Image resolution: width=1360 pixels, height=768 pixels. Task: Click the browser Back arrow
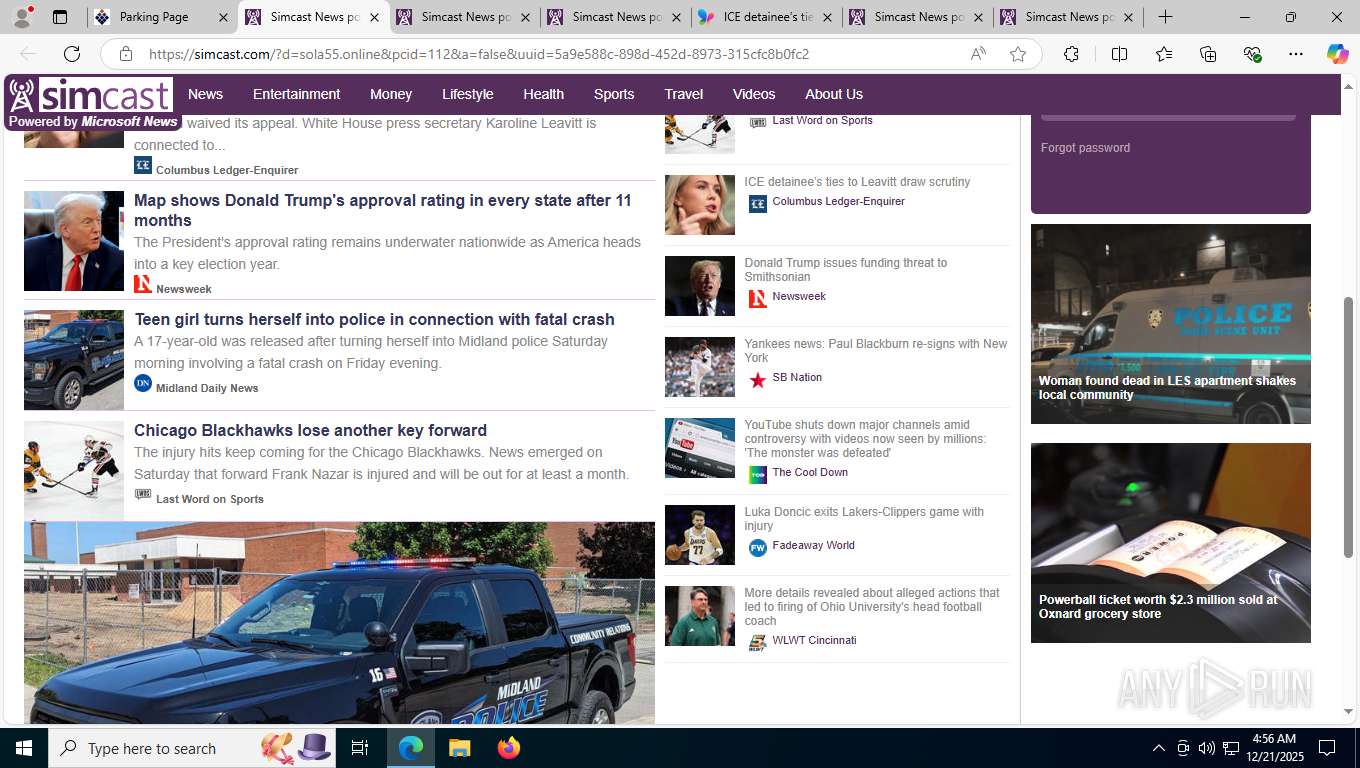[x=28, y=54]
